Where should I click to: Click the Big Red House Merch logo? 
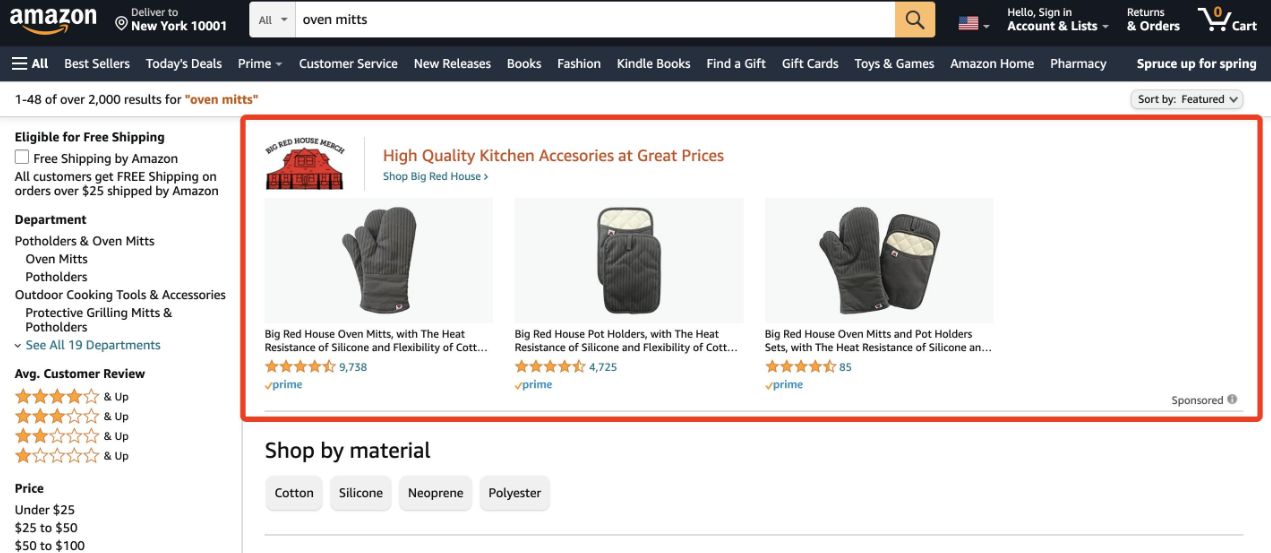pos(305,163)
